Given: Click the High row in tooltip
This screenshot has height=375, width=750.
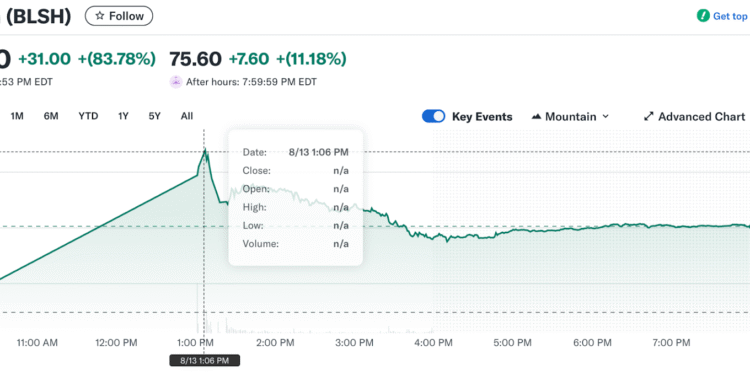Looking at the screenshot, I should click(296, 207).
